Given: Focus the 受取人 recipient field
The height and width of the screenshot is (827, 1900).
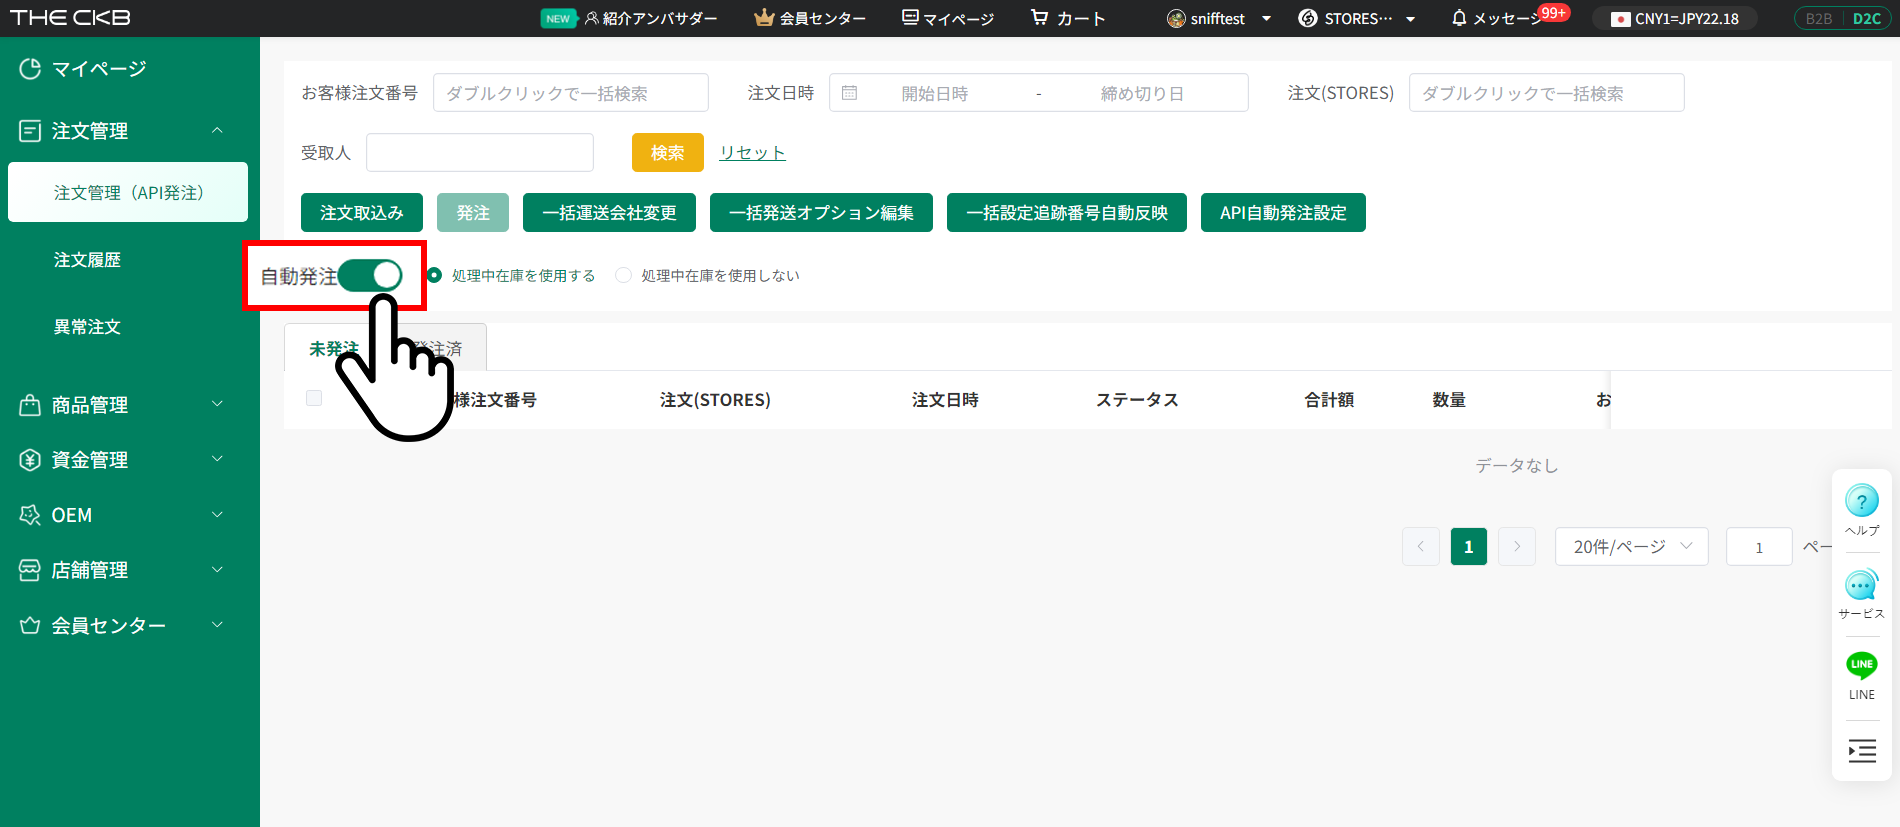Looking at the screenshot, I should point(480,152).
